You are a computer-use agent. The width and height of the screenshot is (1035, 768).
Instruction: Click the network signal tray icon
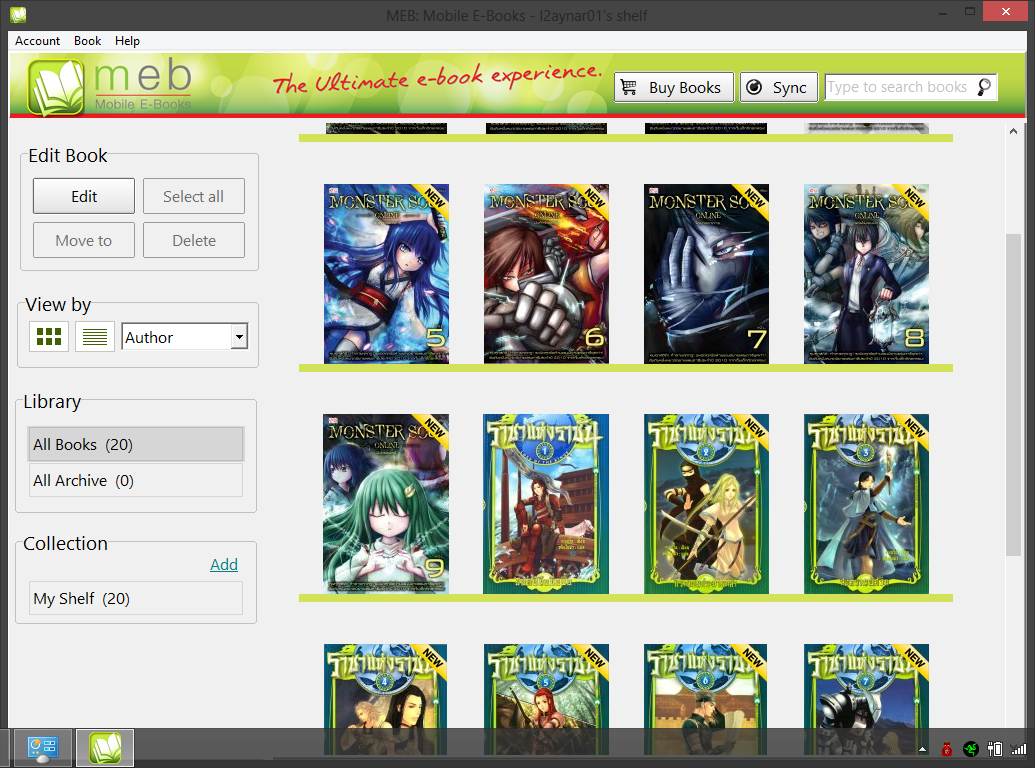(x=1018, y=749)
